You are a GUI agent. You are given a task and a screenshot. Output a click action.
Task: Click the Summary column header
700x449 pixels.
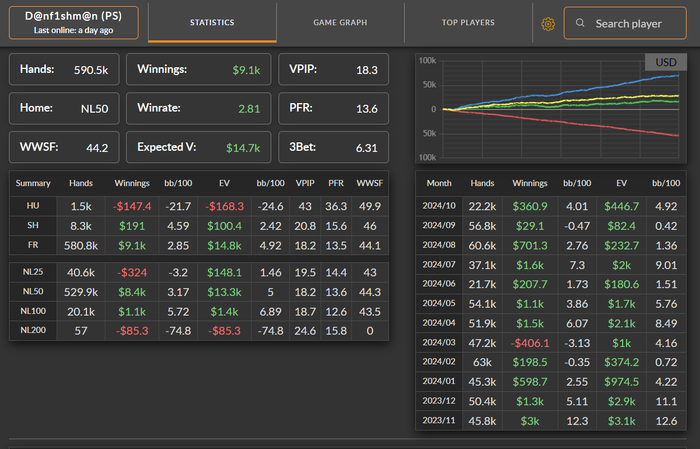point(33,183)
